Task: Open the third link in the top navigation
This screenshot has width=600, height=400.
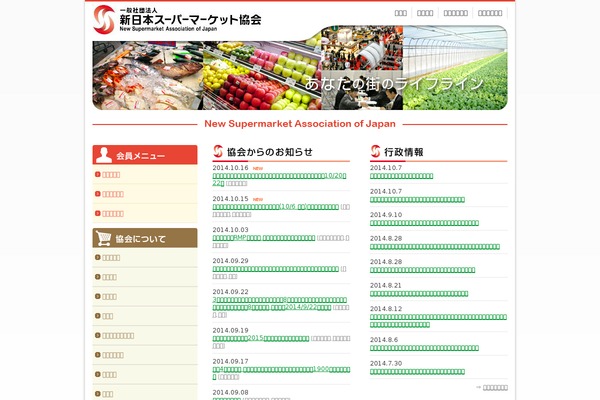Action: [456, 13]
